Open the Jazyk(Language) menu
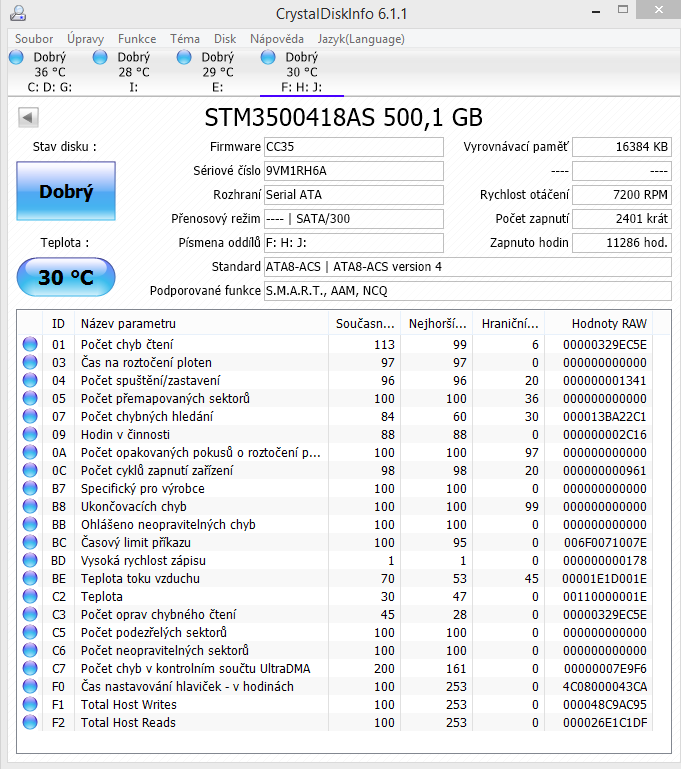This screenshot has height=769, width=681. pos(361,39)
